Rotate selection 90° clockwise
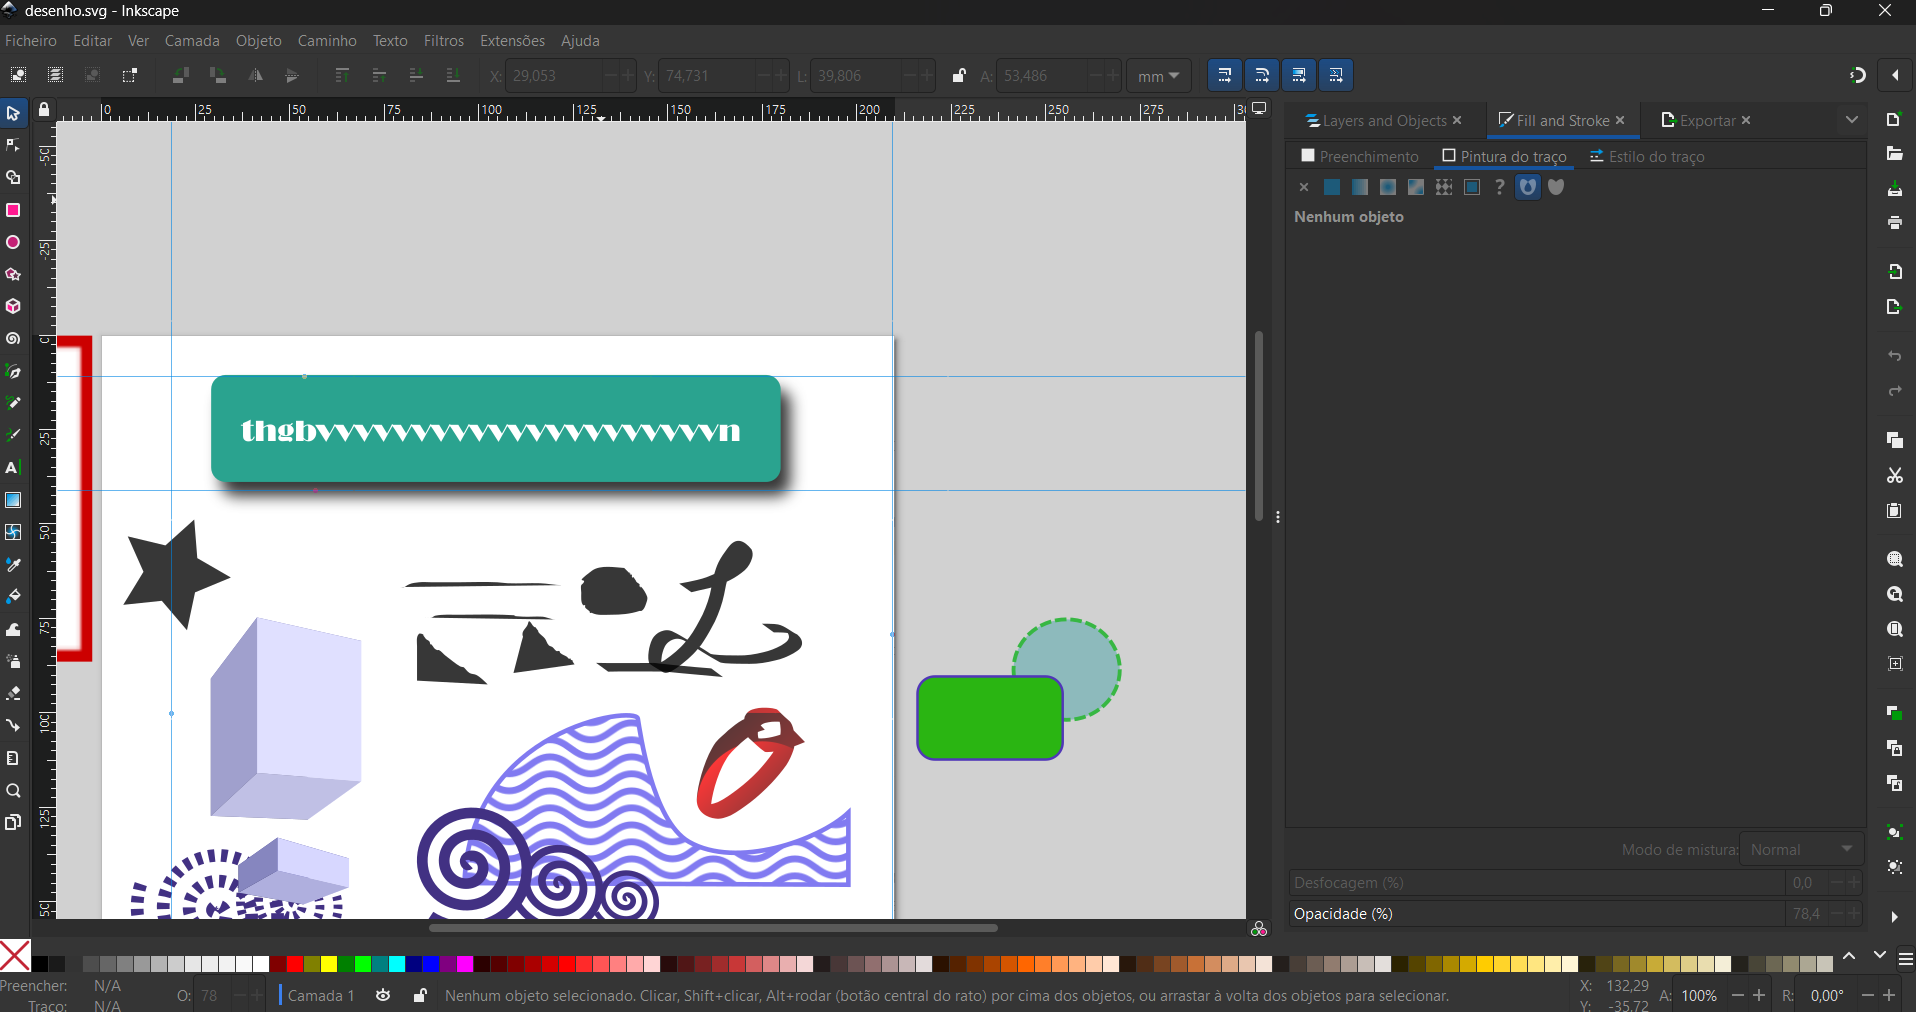 (218, 75)
